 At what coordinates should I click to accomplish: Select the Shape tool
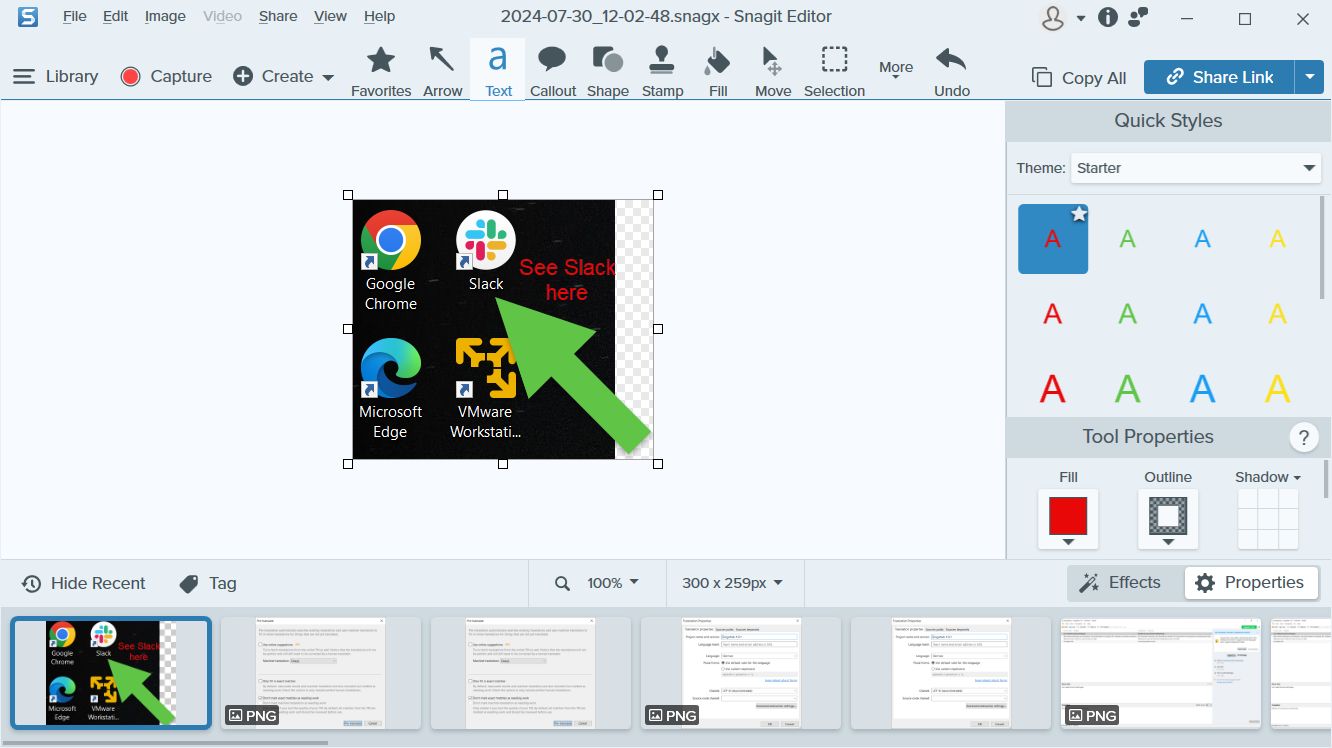tap(608, 71)
